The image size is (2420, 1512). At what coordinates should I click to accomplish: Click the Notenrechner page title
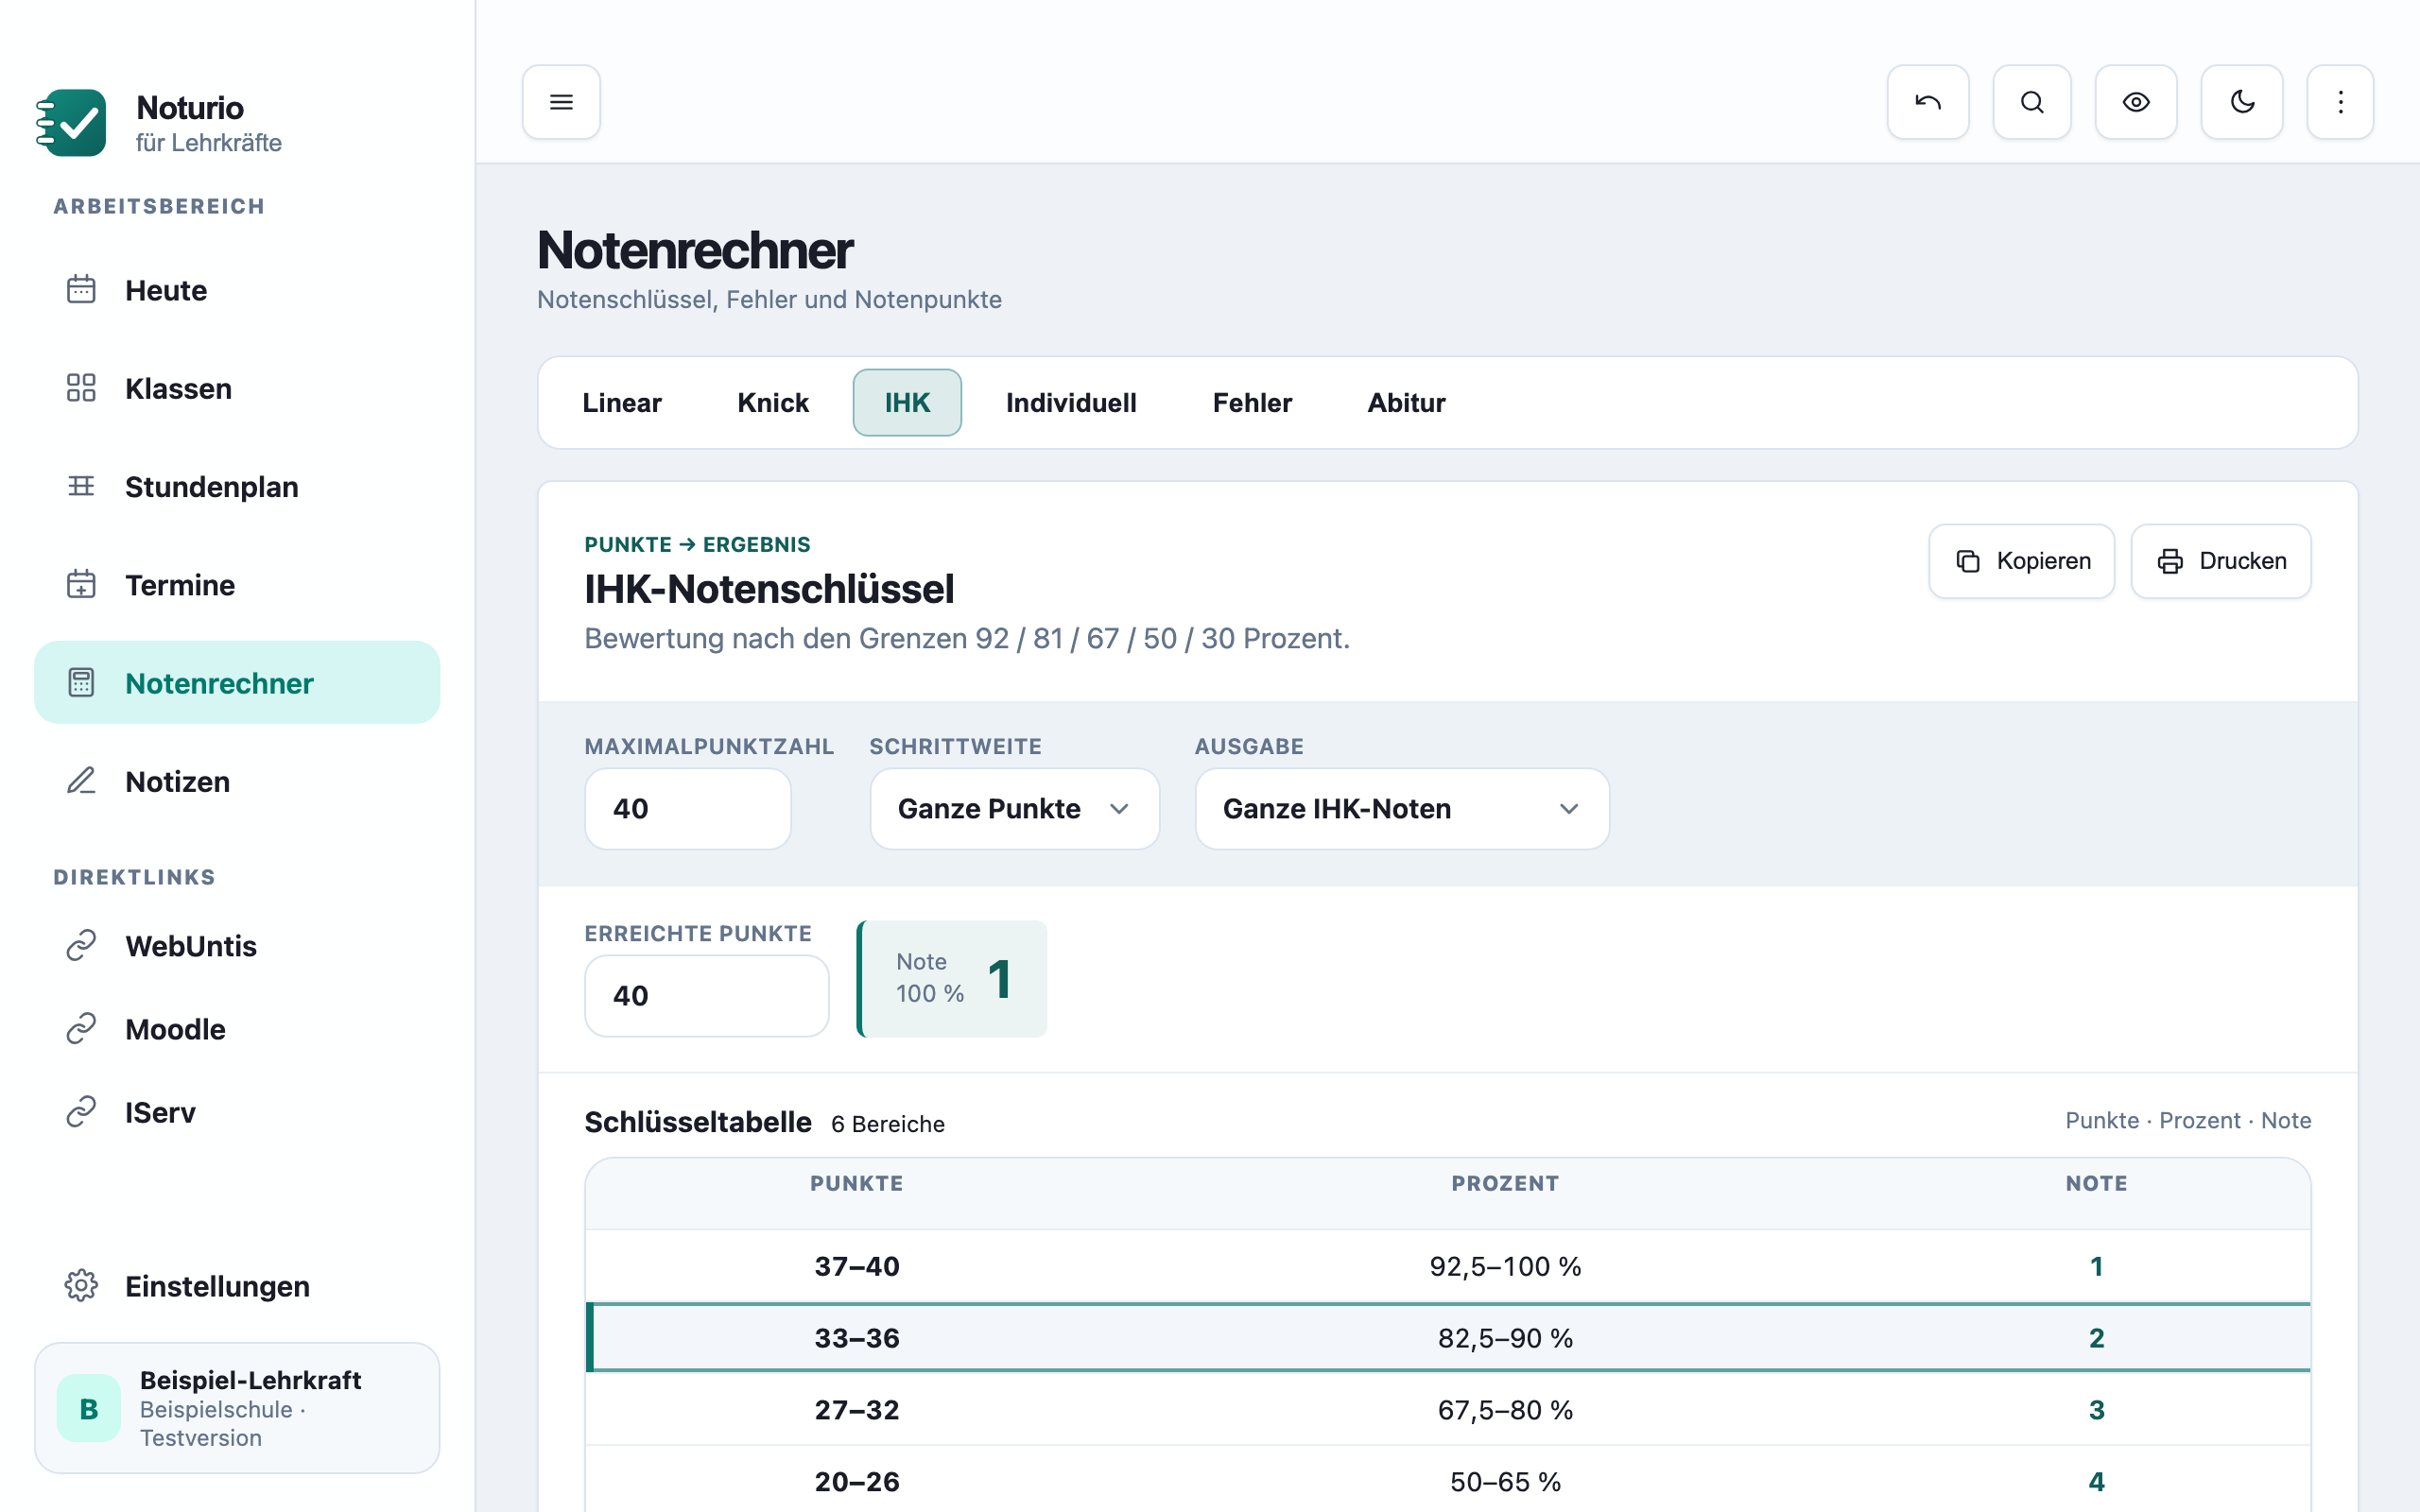pyautogui.click(x=695, y=250)
